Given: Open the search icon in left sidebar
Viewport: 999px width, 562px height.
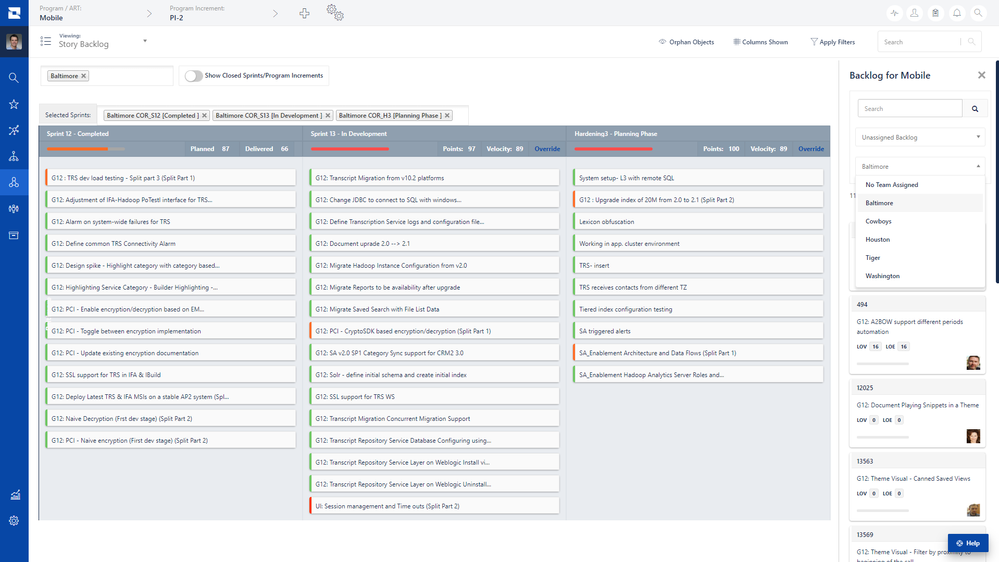Looking at the screenshot, I should click(14, 78).
